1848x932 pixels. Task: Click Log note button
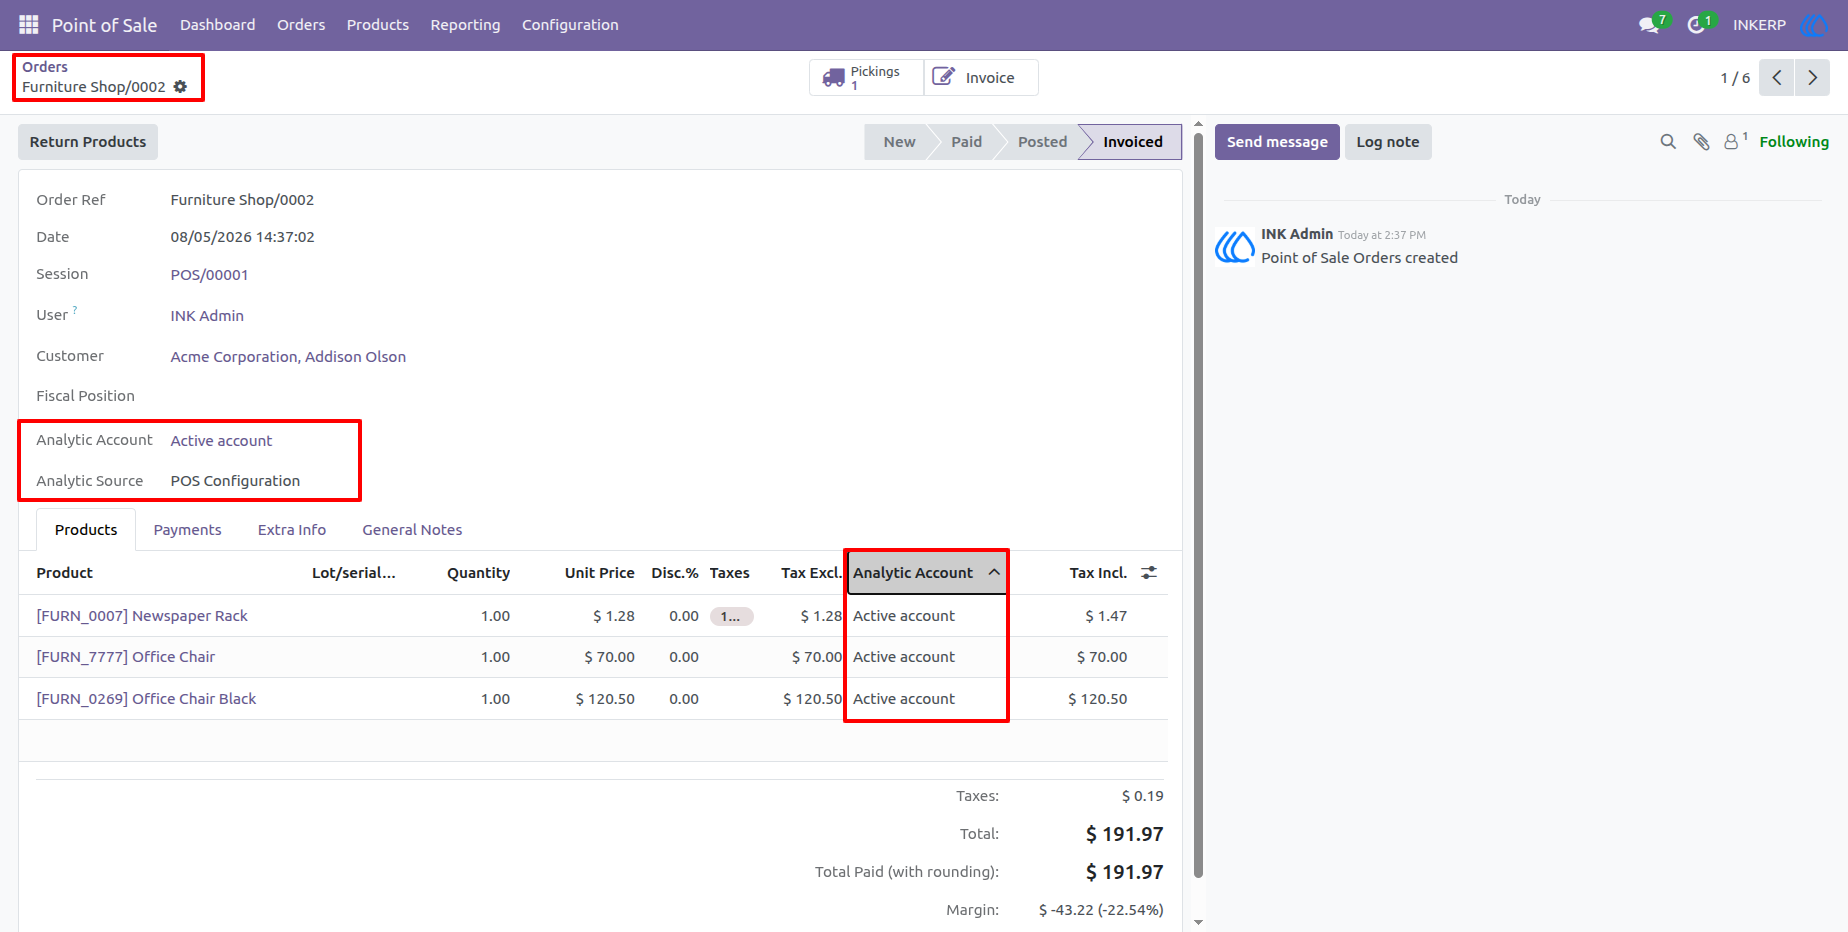pyautogui.click(x=1388, y=142)
